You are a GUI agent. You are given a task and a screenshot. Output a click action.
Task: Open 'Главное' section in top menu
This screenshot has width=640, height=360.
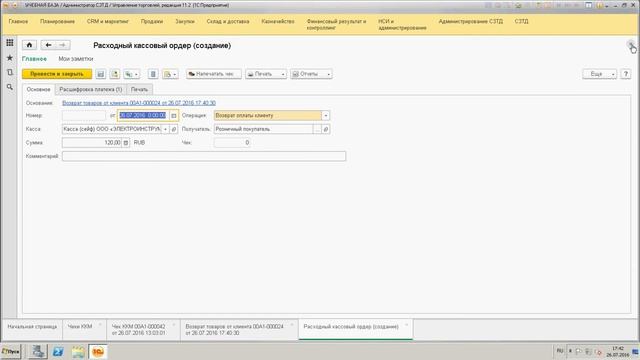18,21
